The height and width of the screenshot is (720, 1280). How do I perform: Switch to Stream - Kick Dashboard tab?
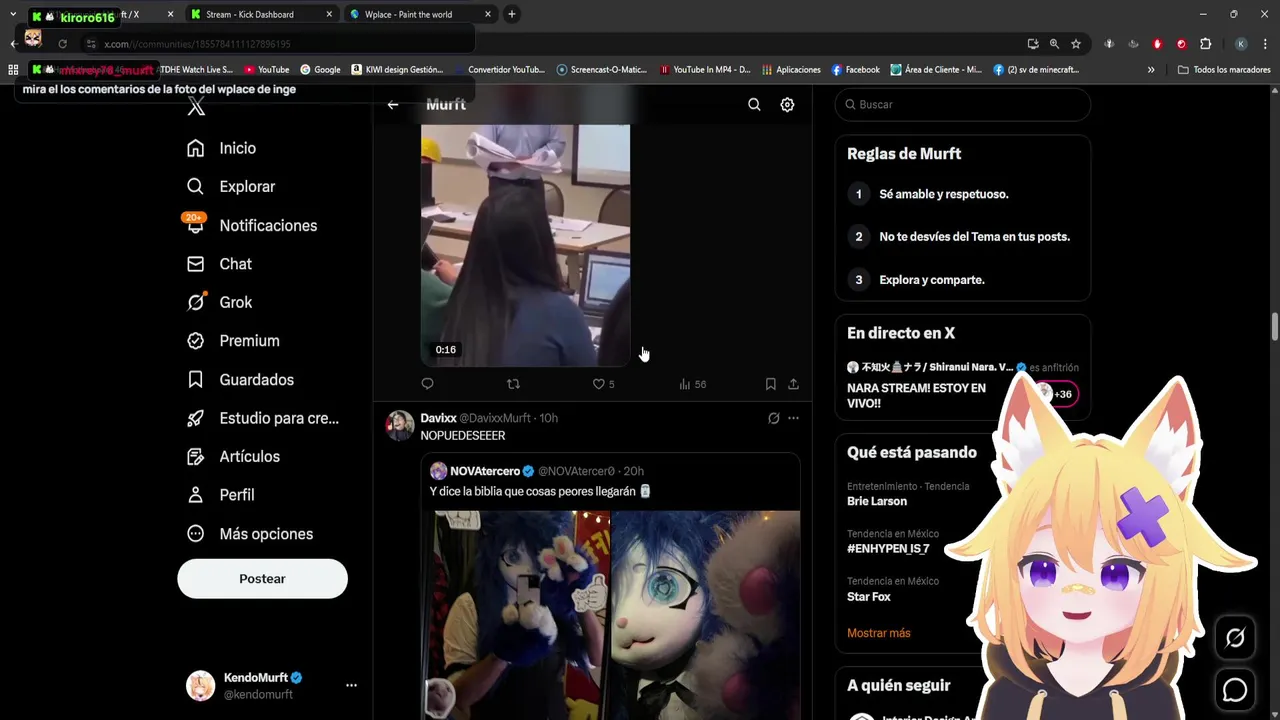pyautogui.click(x=250, y=14)
